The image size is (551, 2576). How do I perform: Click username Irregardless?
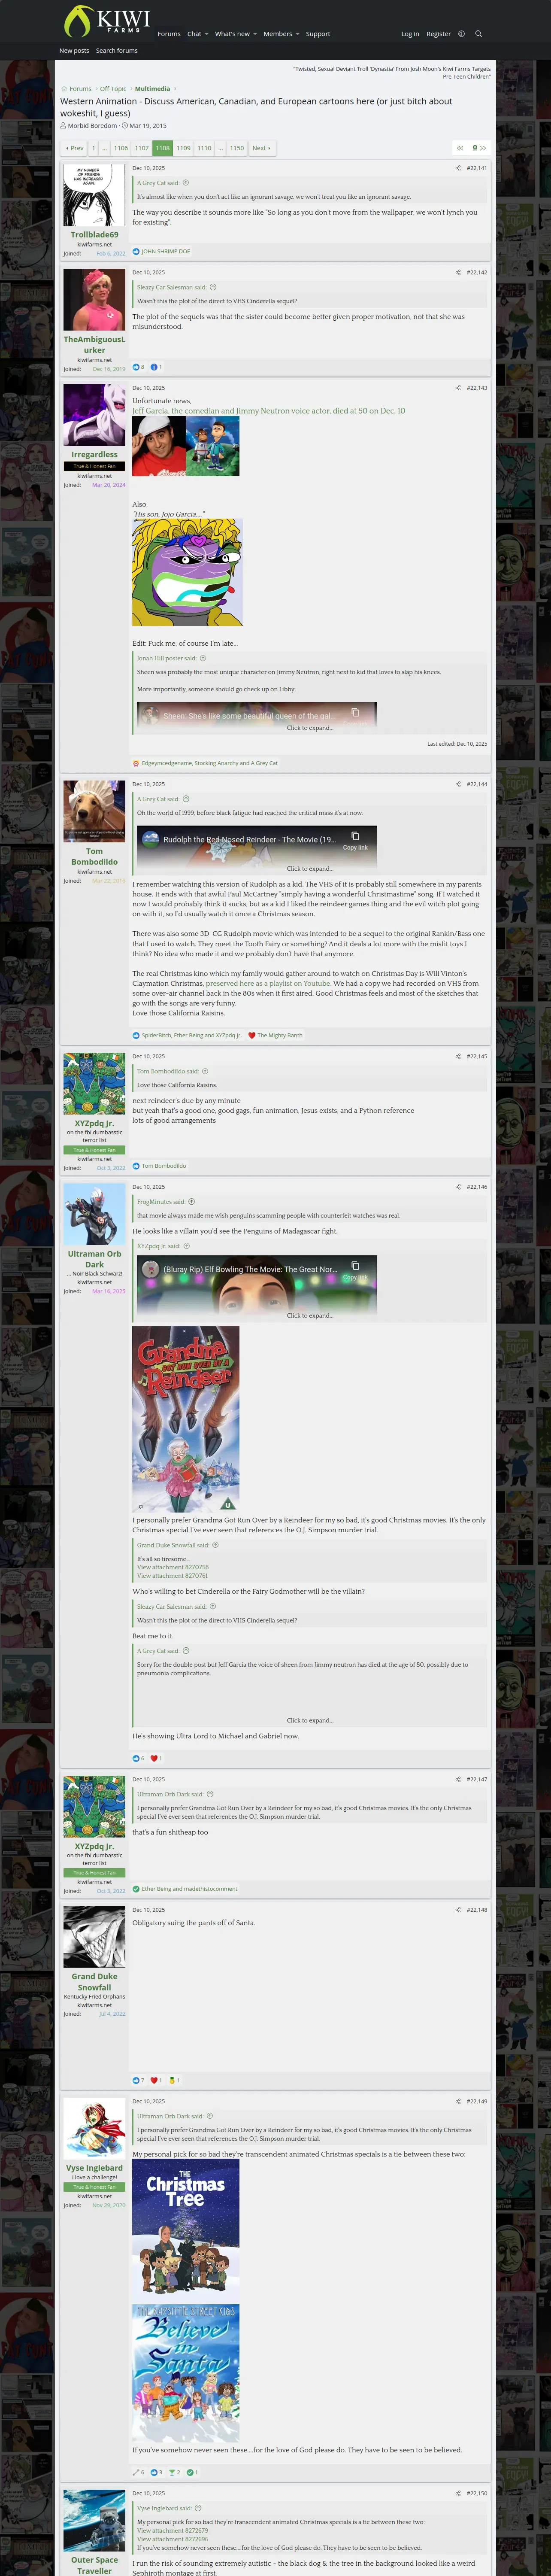(x=94, y=455)
